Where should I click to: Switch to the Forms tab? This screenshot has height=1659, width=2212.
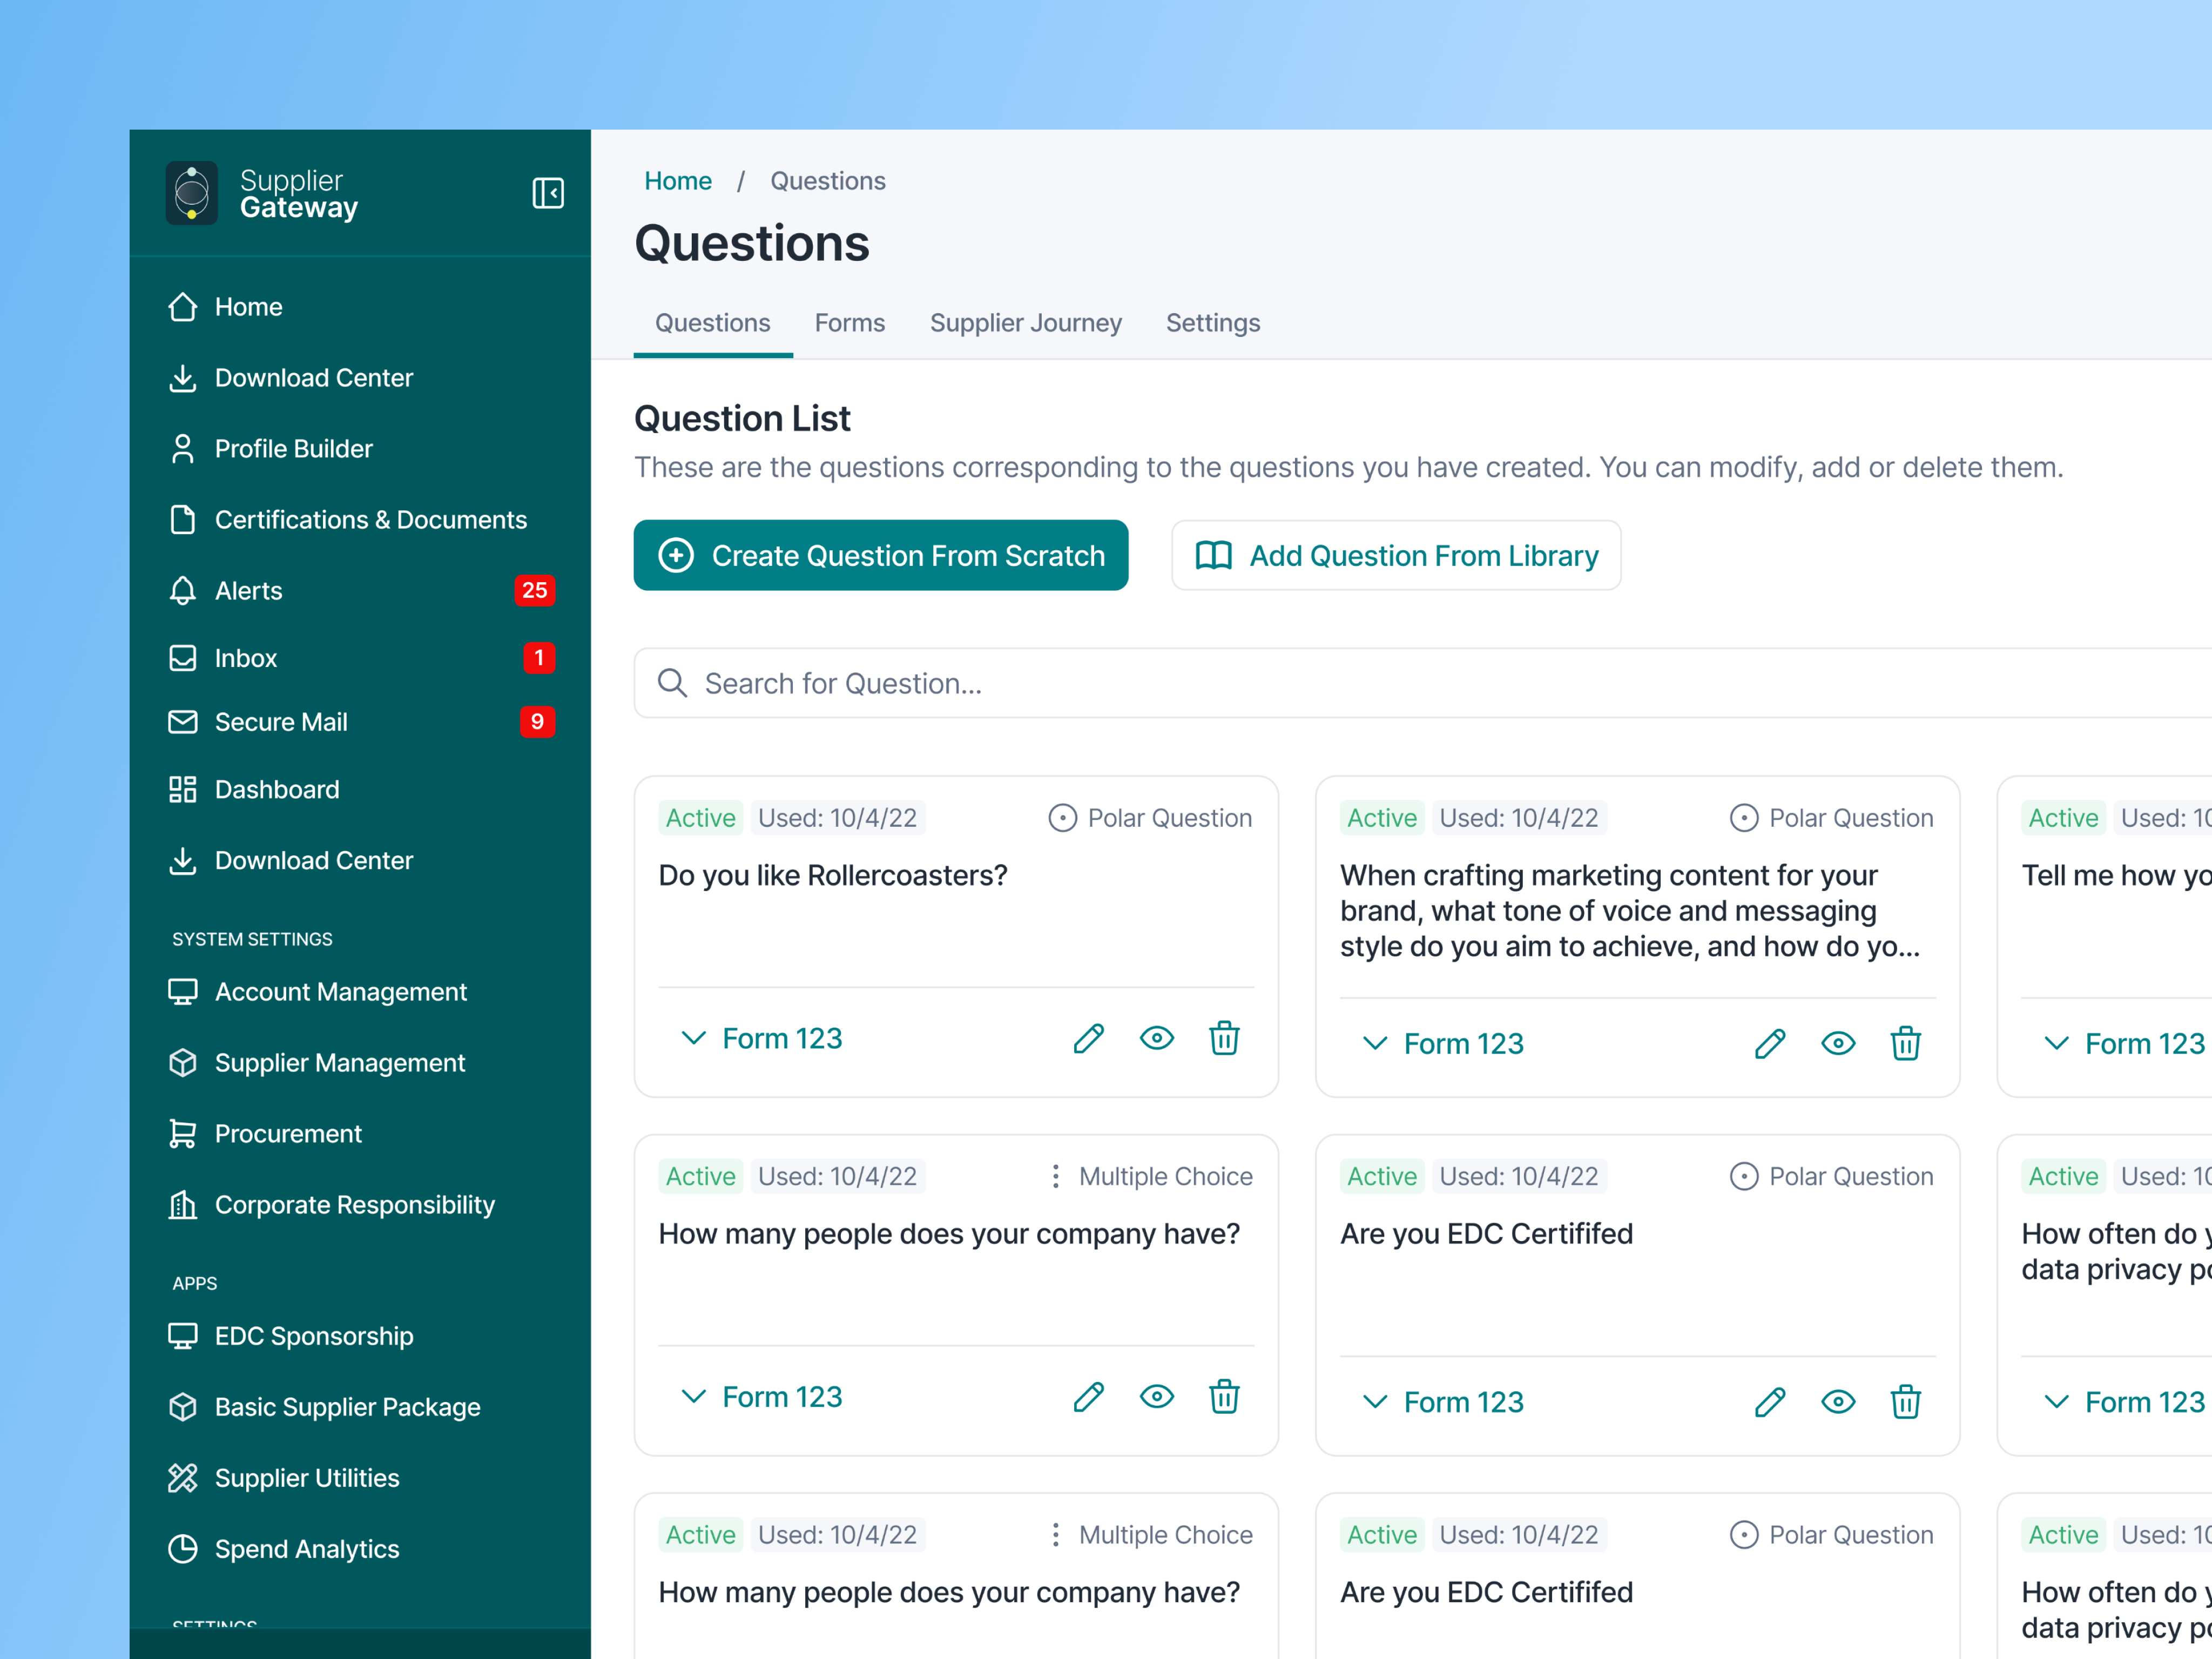[849, 323]
